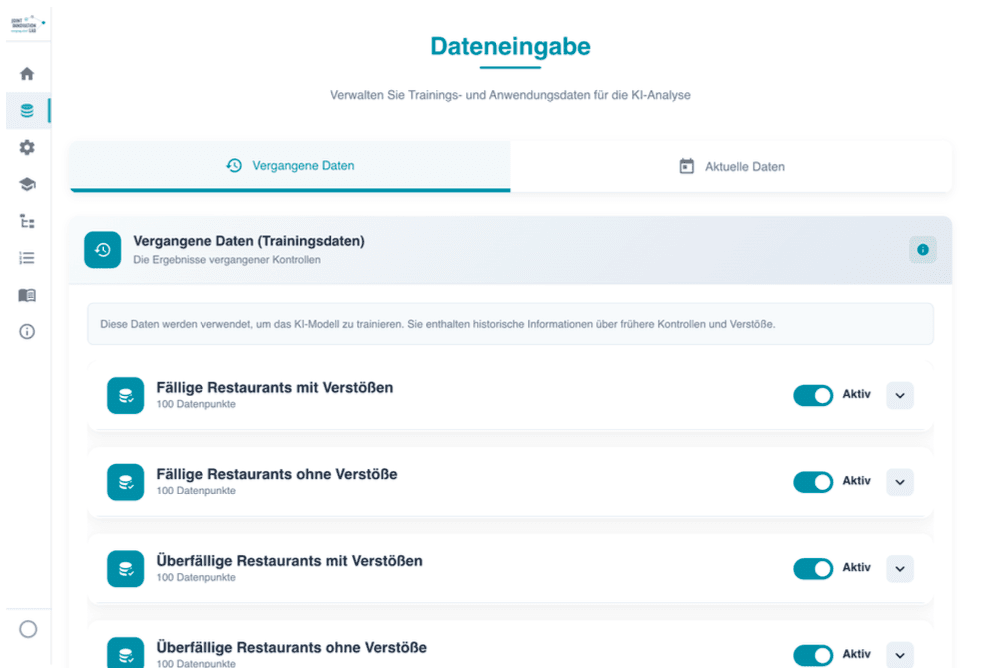
Task: Toggle Aktiv for Überfällige Restaurants mit Verstößen
Action: click(x=813, y=568)
